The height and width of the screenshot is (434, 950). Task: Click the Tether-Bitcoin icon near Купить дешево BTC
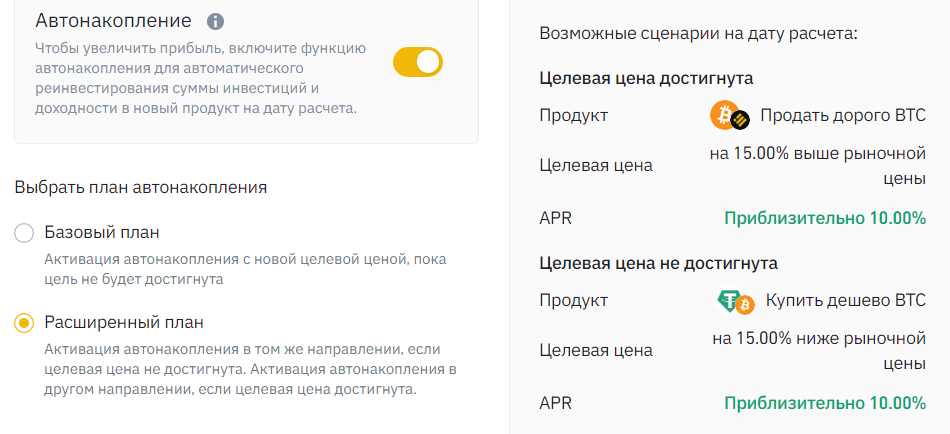tap(735, 301)
